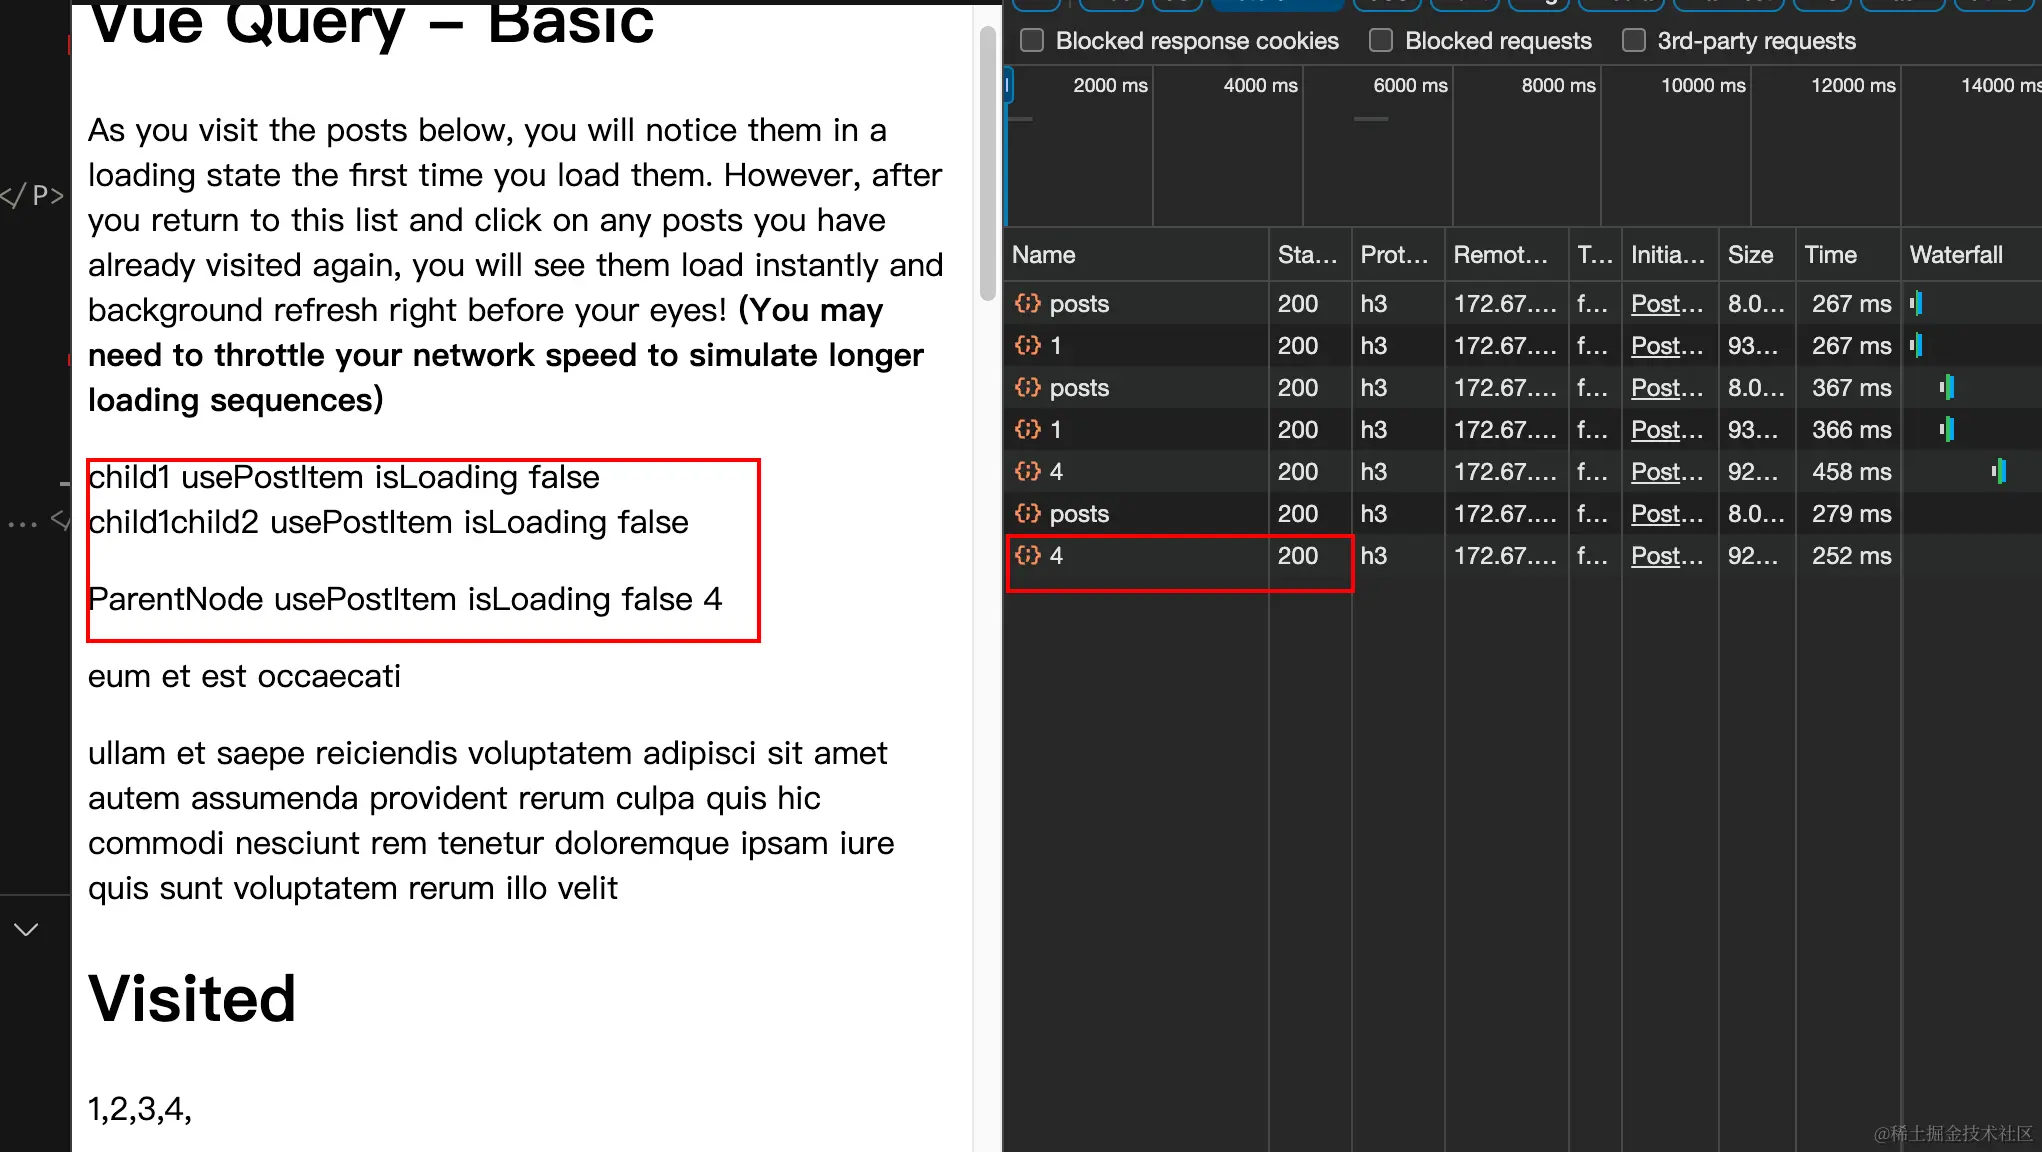Sort requests by Time column
2042x1152 pixels.
[x=1830, y=255]
